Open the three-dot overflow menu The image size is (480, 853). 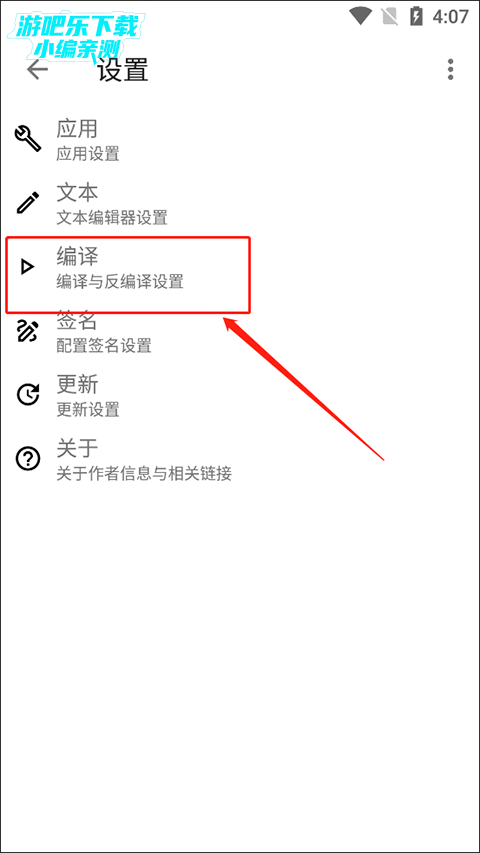tap(450, 70)
